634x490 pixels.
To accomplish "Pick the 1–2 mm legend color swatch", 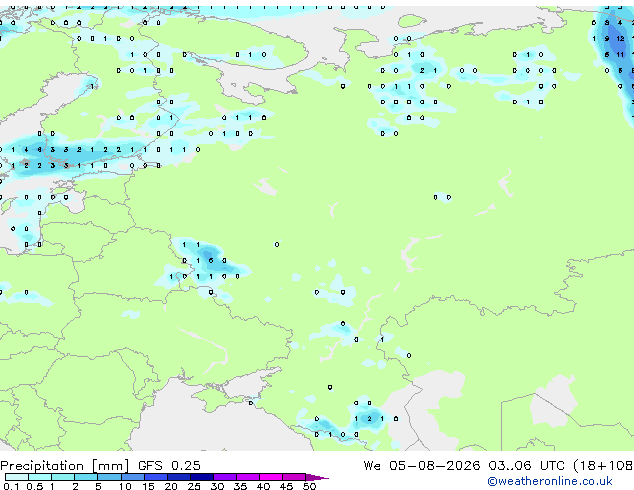I will pos(63,477).
